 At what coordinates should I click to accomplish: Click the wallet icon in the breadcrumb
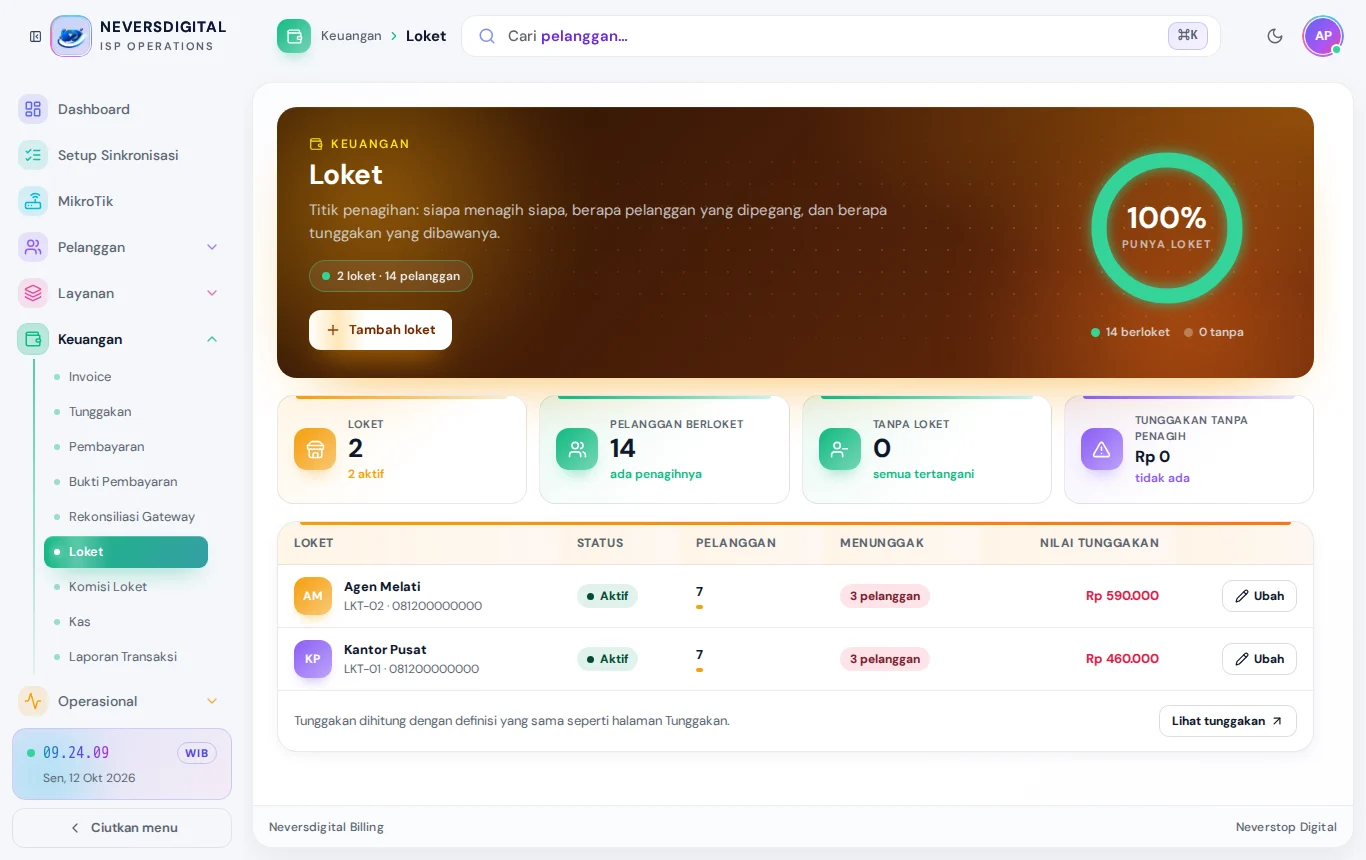click(x=294, y=36)
